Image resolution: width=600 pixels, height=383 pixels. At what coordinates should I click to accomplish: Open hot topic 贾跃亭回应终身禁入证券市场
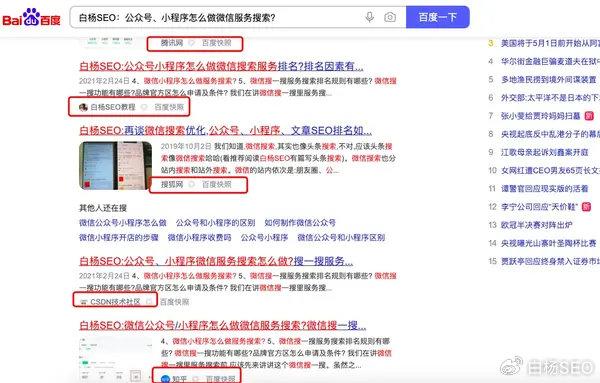pyautogui.click(x=550, y=261)
